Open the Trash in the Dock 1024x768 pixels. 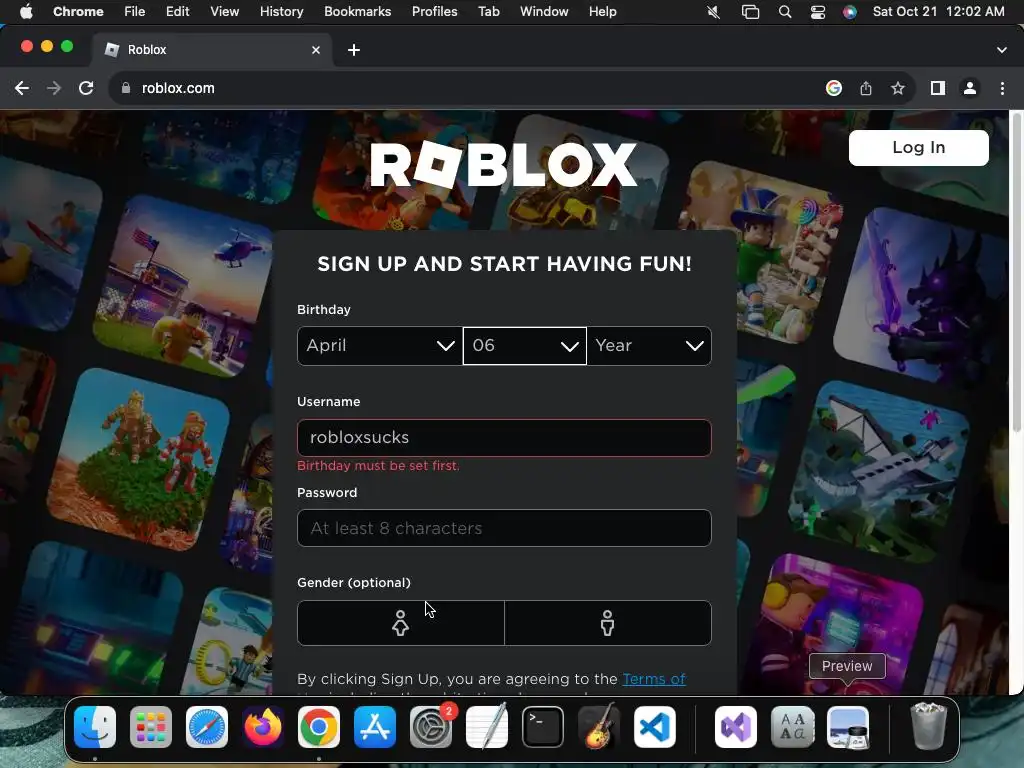928,726
